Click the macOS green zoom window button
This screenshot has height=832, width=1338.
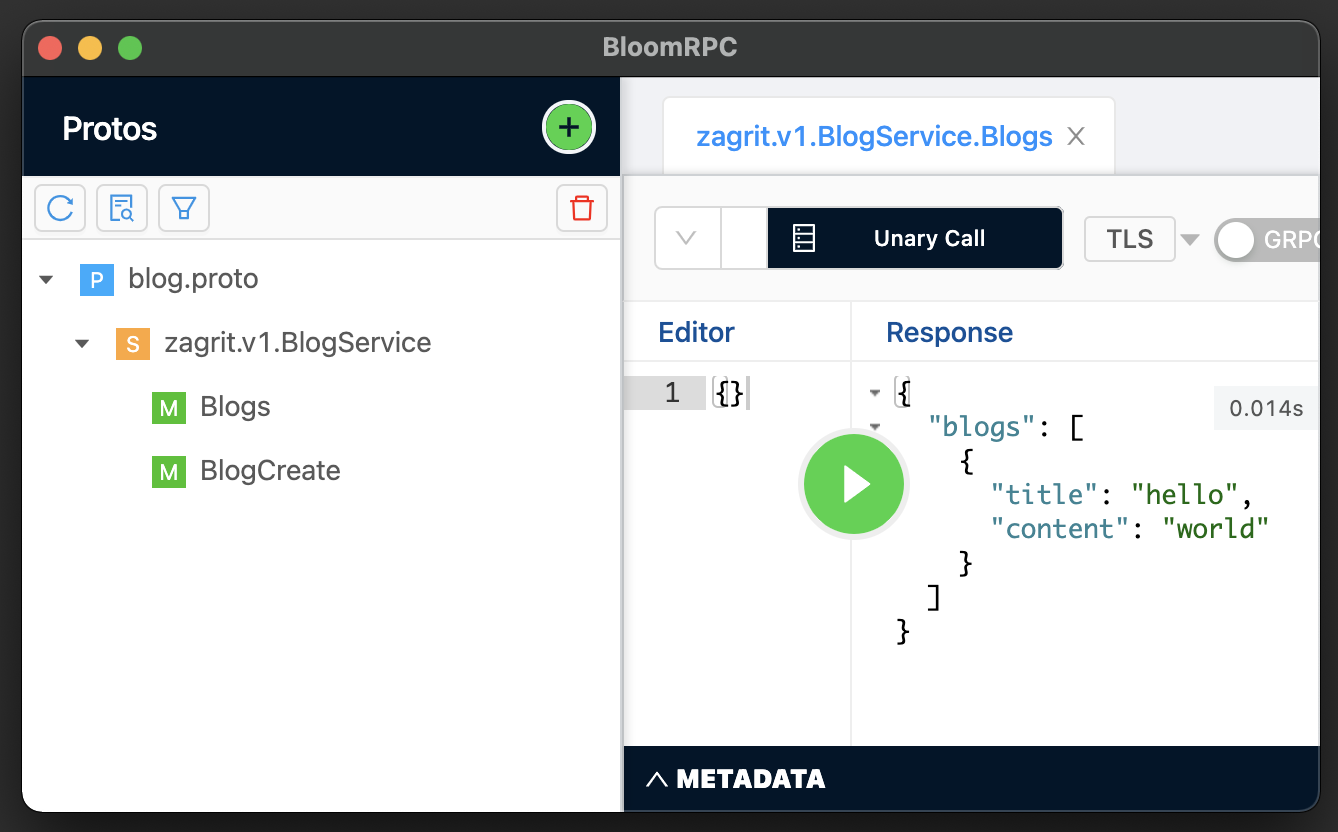pos(130,47)
